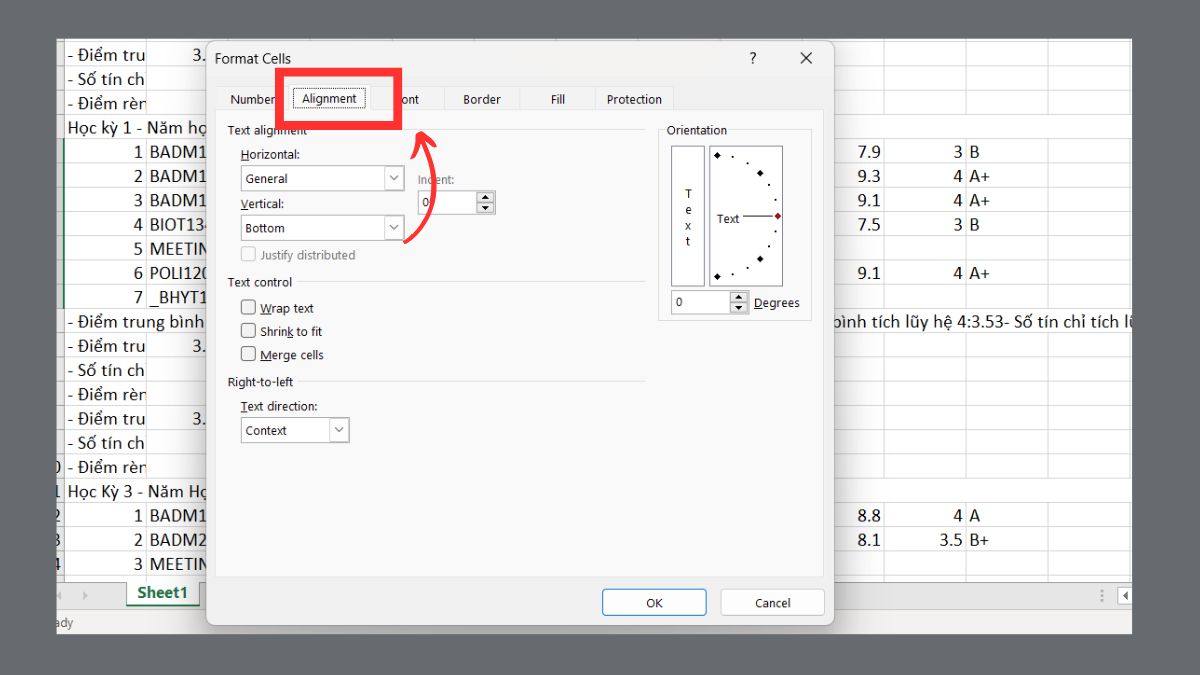Set orientation to the top dial point
Image resolution: width=1200 pixels, height=675 pixels.
click(x=718, y=155)
